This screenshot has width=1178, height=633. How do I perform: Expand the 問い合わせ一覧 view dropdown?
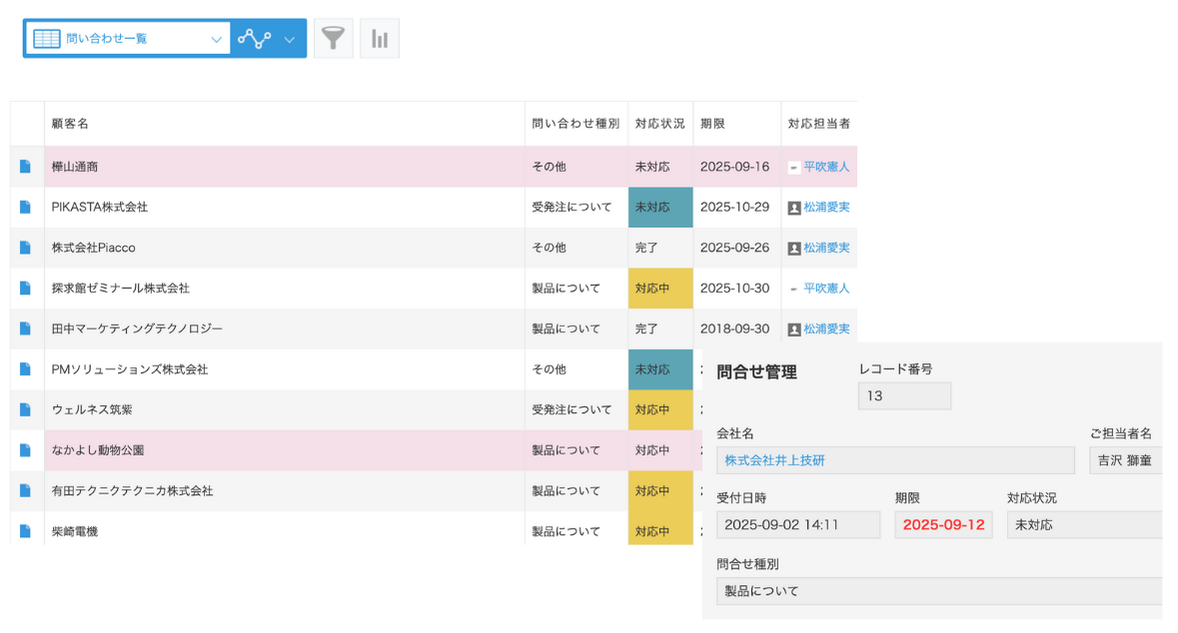click(x=216, y=39)
